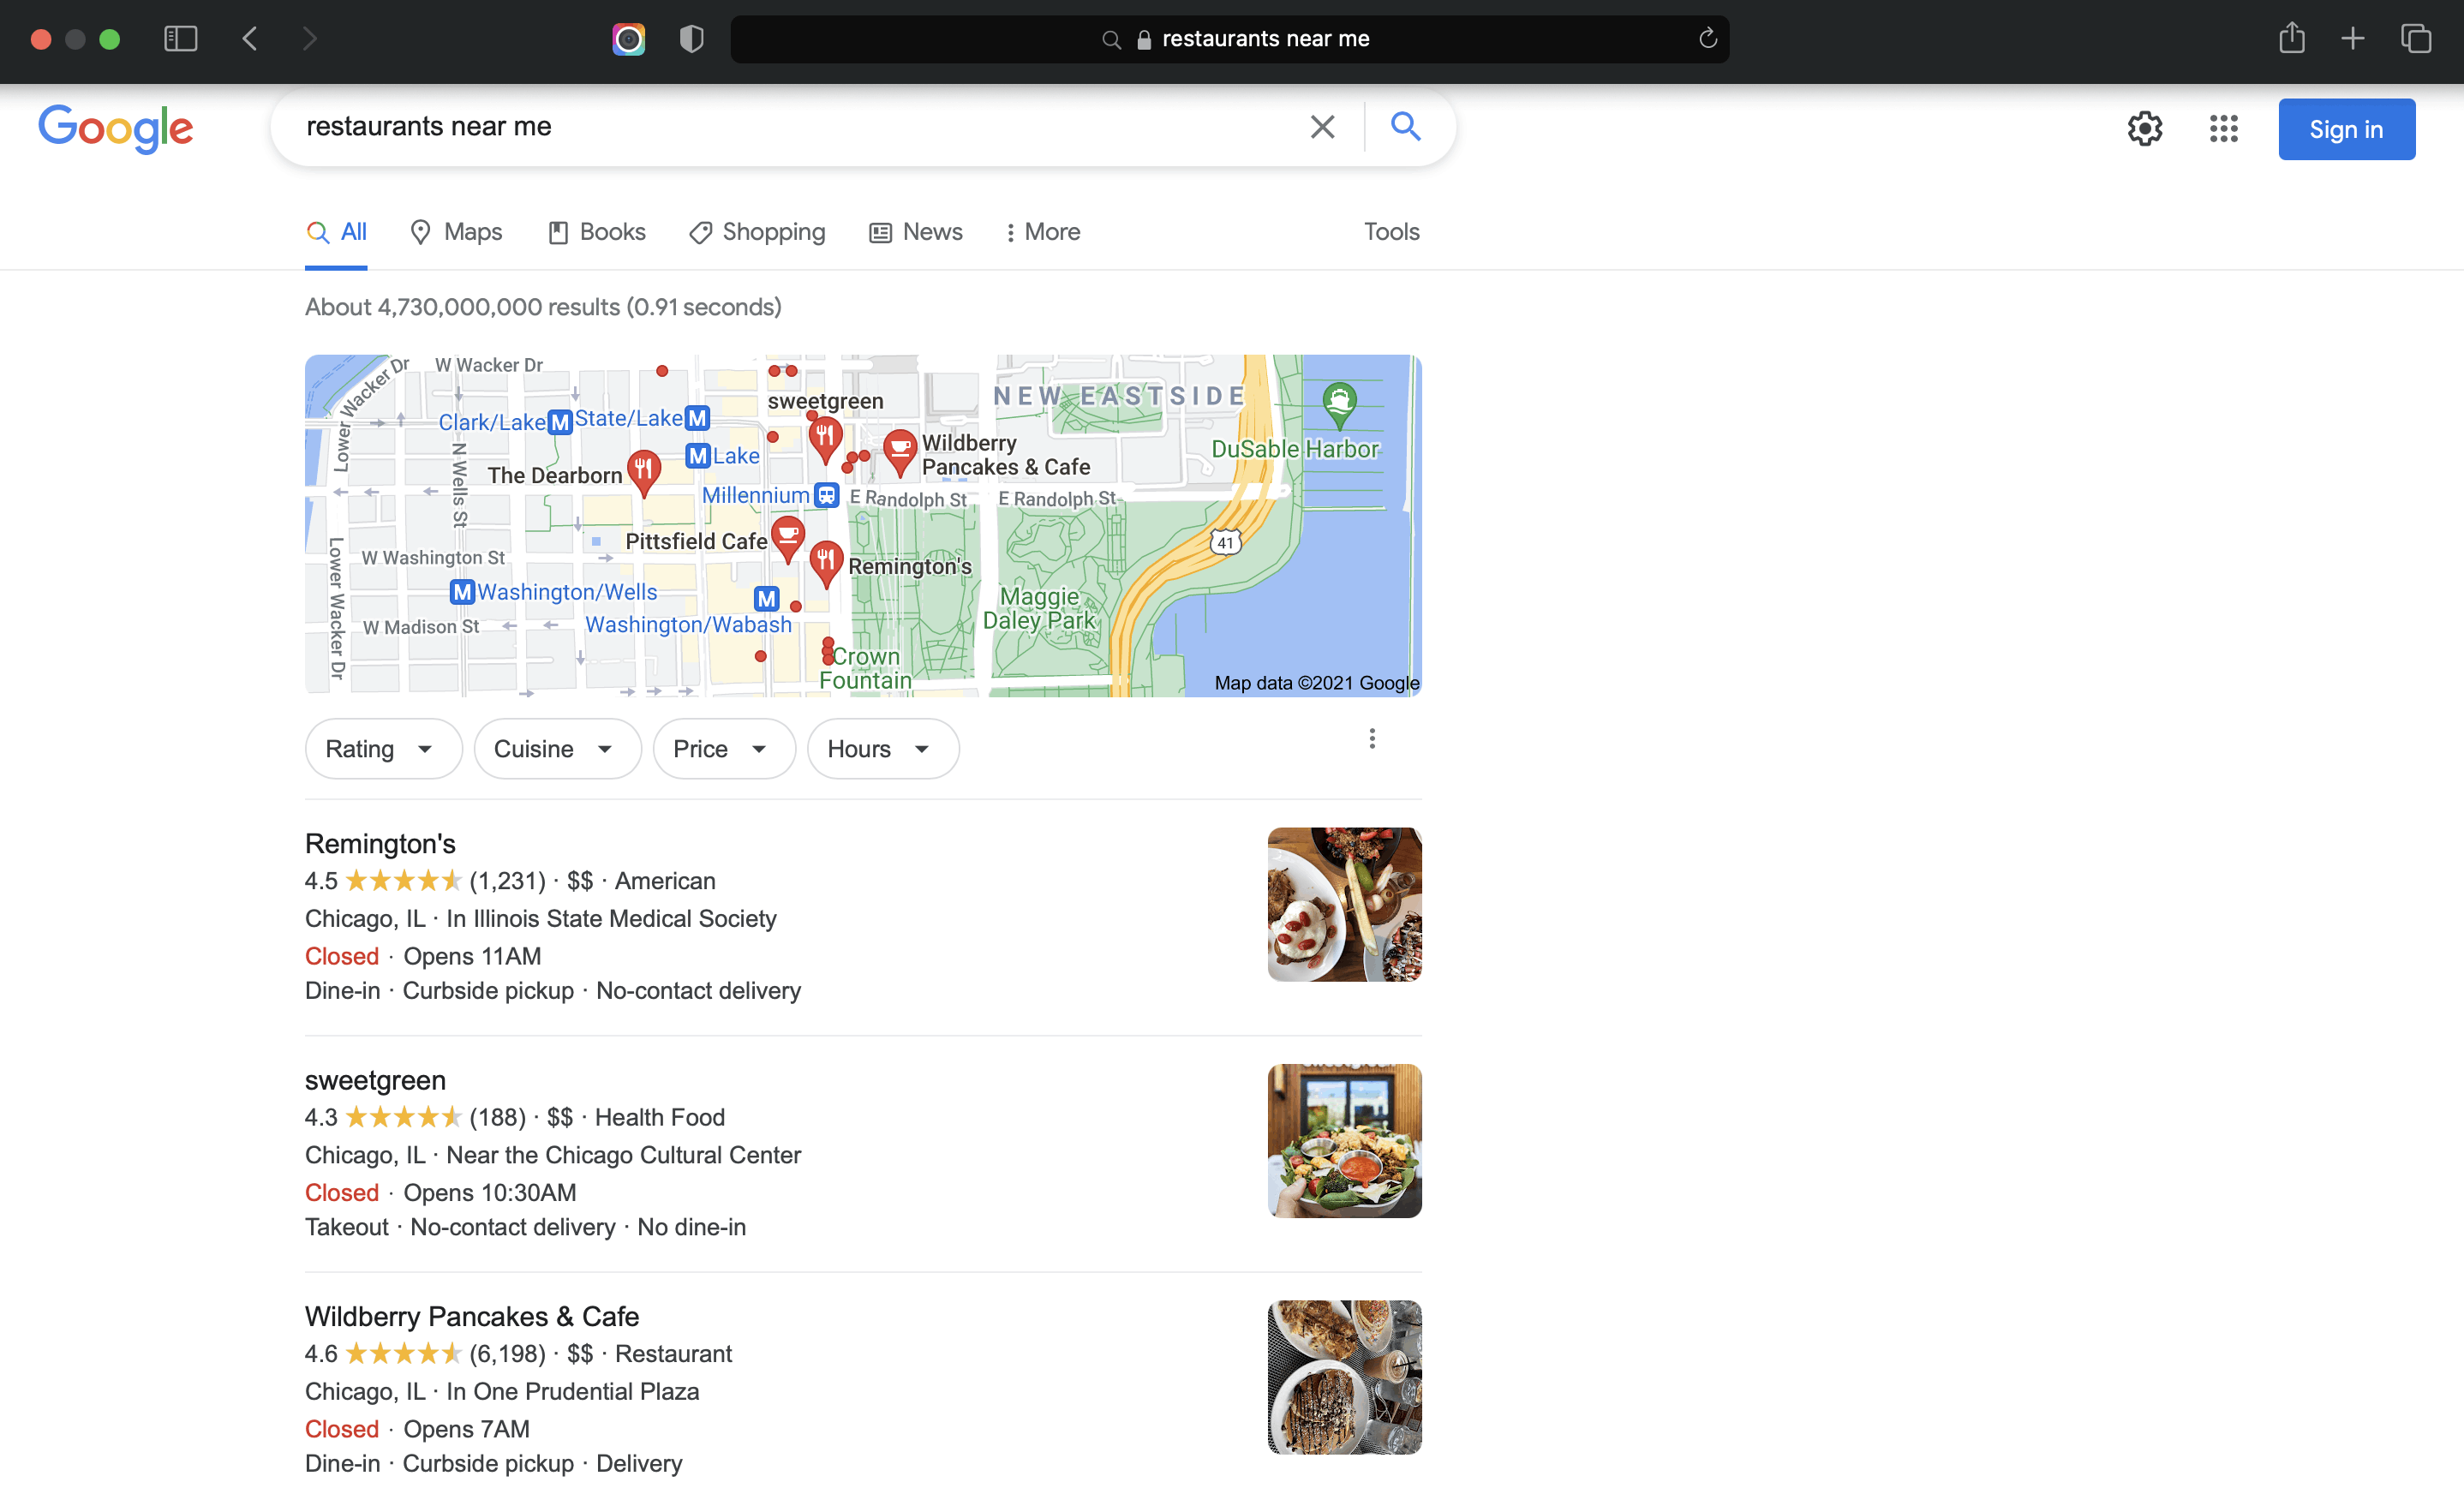Open Google apps grid icon
The height and width of the screenshot is (1494, 2464).
2223,129
